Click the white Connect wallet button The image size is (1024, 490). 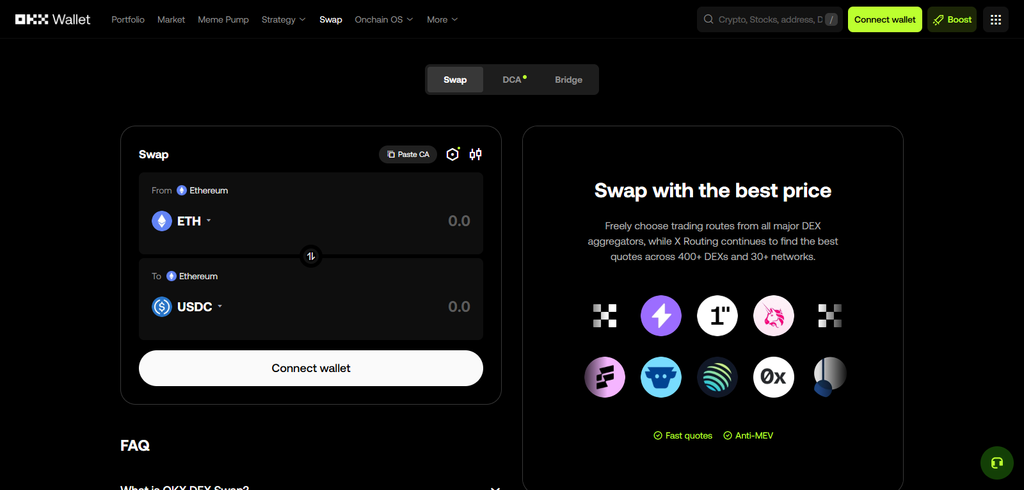[x=311, y=368]
